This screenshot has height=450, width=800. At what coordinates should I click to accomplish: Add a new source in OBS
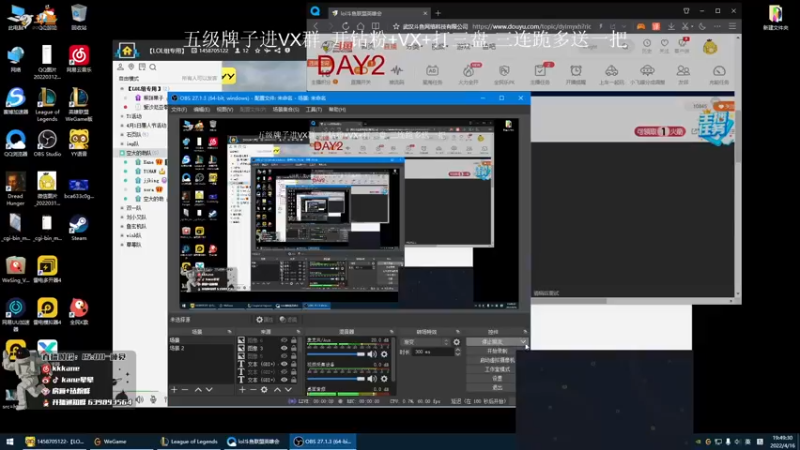tap(242, 390)
